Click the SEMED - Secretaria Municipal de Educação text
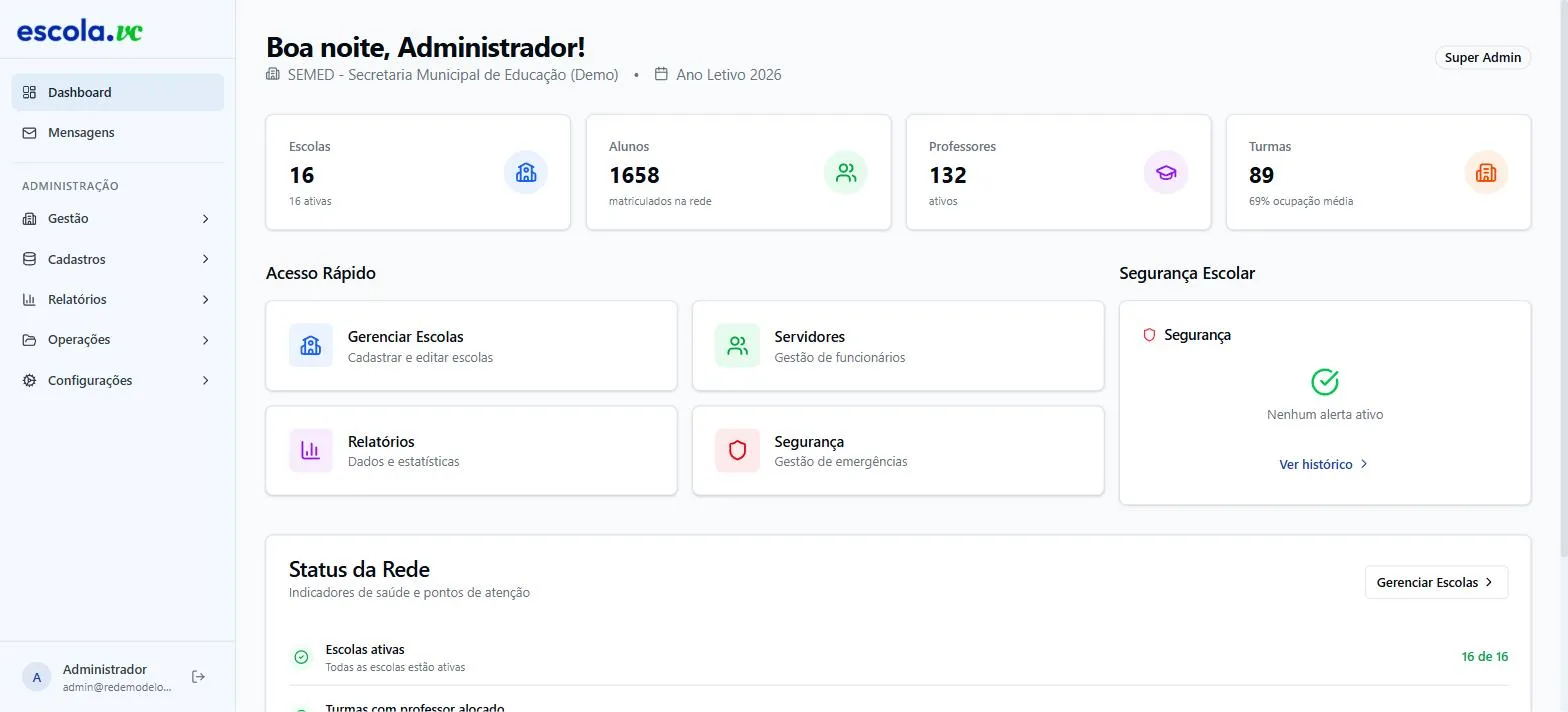Image resolution: width=1568 pixels, height=712 pixels. click(453, 74)
